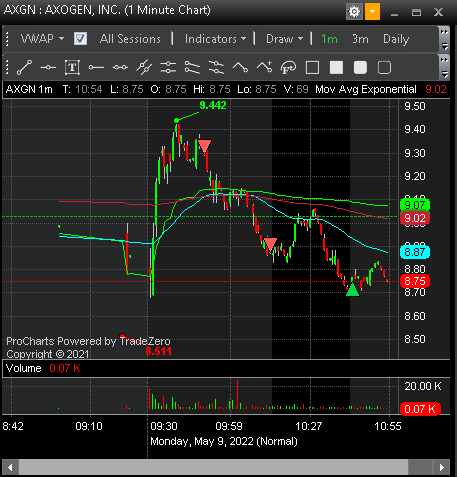Click the Monday, May 9, 2022 date label
The width and height of the screenshot is (457, 477).
point(224,441)
